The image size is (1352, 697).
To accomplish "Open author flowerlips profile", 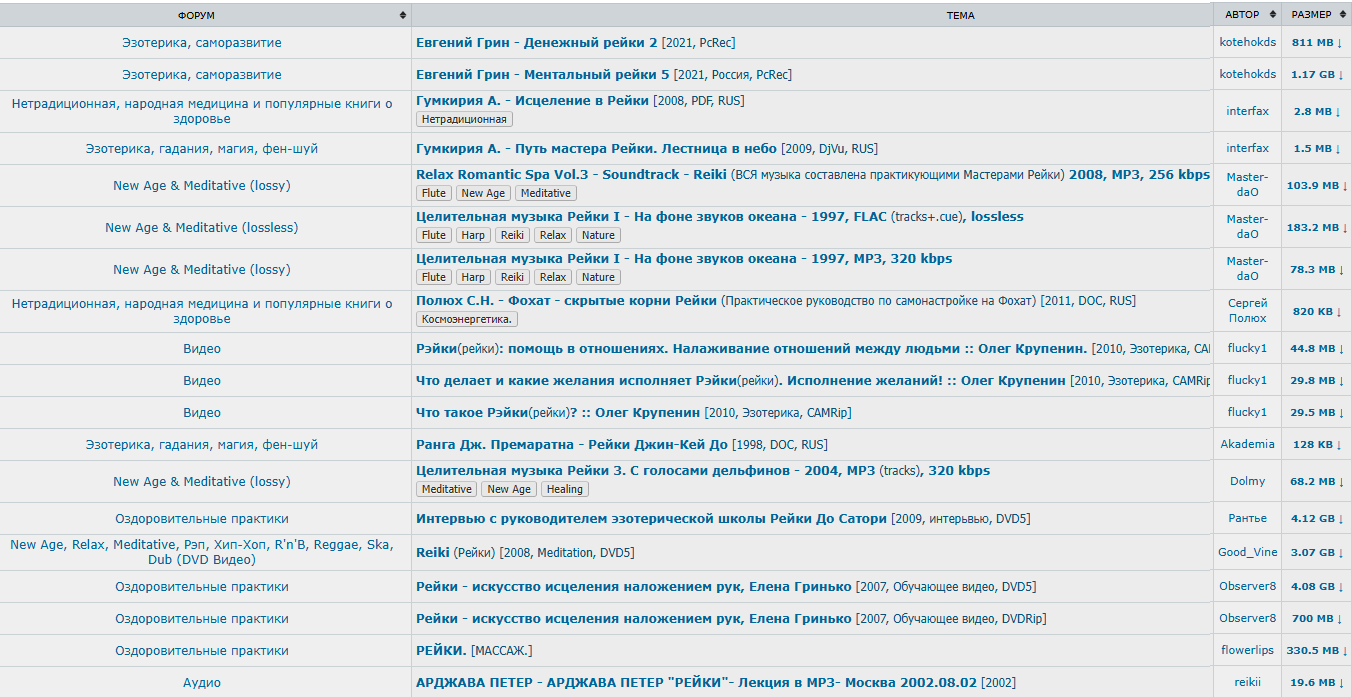I will 1247,650.
